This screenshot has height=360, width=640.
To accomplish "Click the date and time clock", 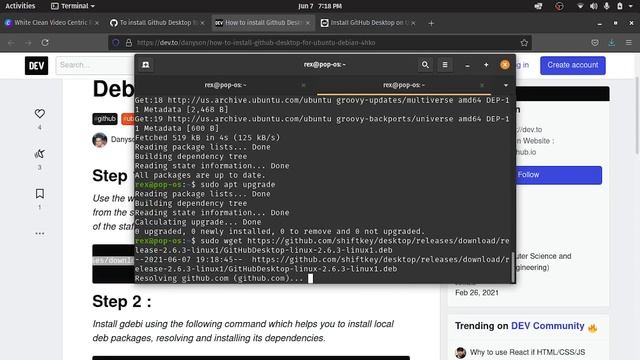I will [320, 6].
